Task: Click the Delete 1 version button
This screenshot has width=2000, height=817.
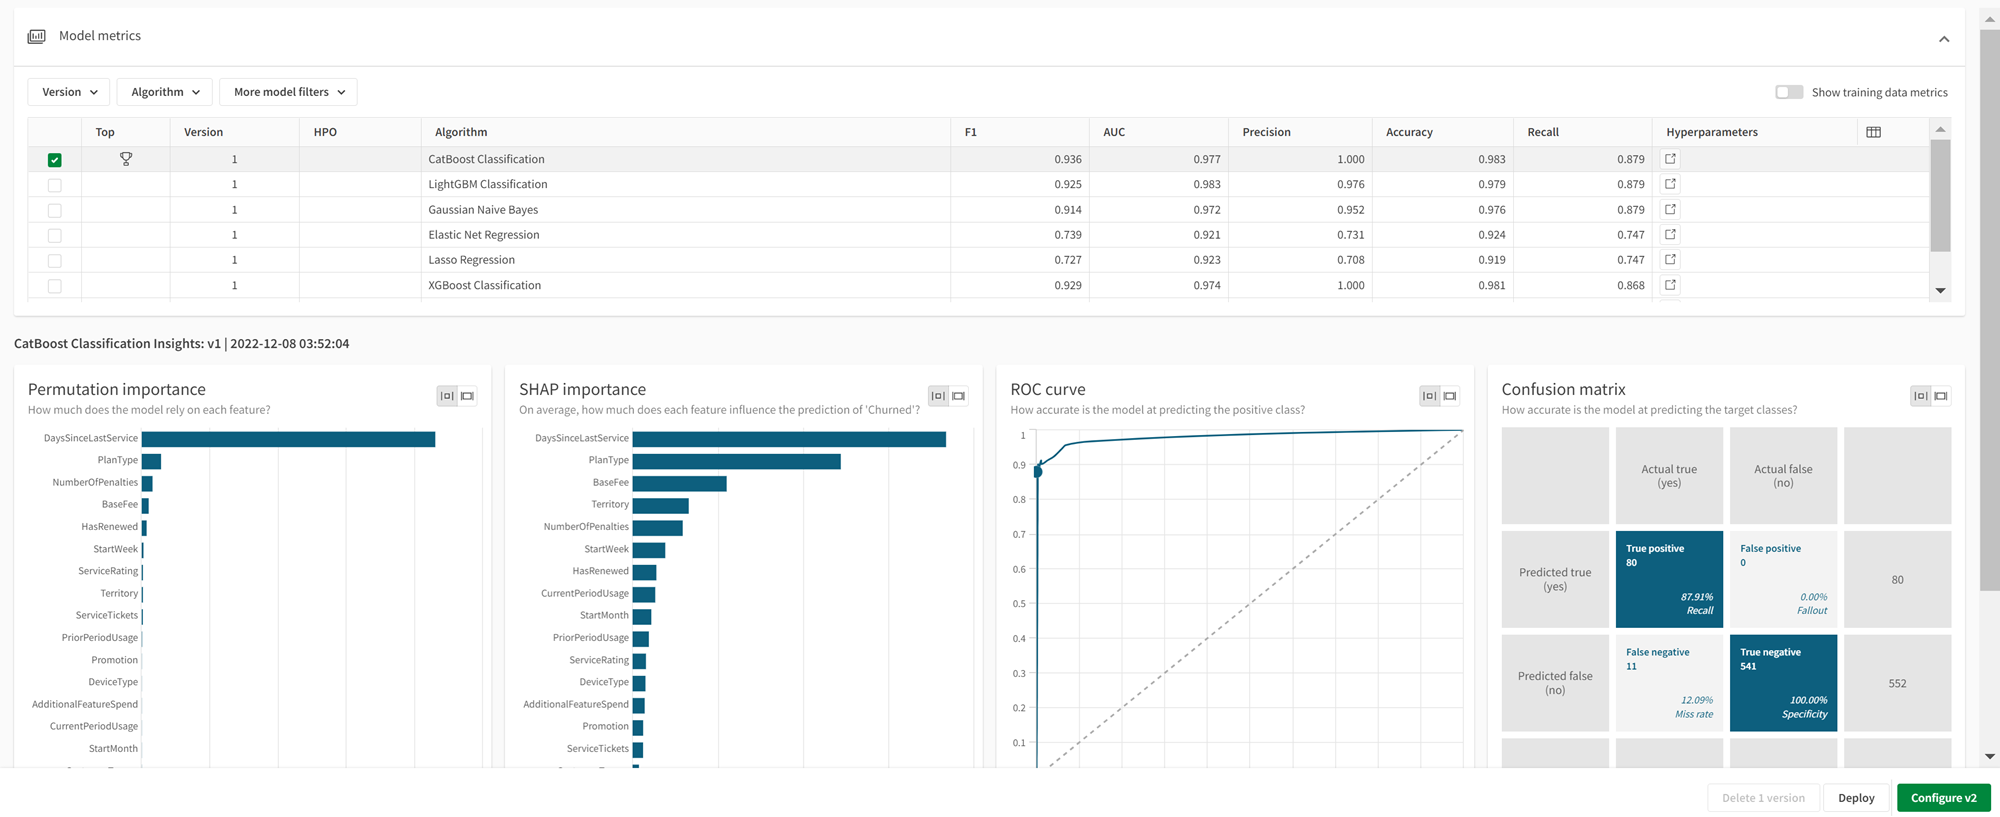Action: coord(1763,798)
